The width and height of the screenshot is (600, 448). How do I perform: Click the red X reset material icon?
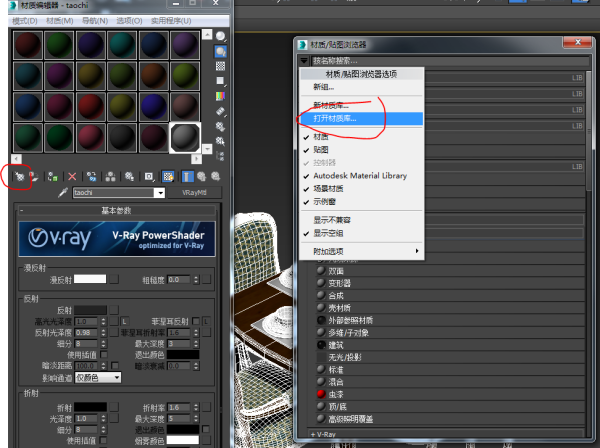pos(72,176)
